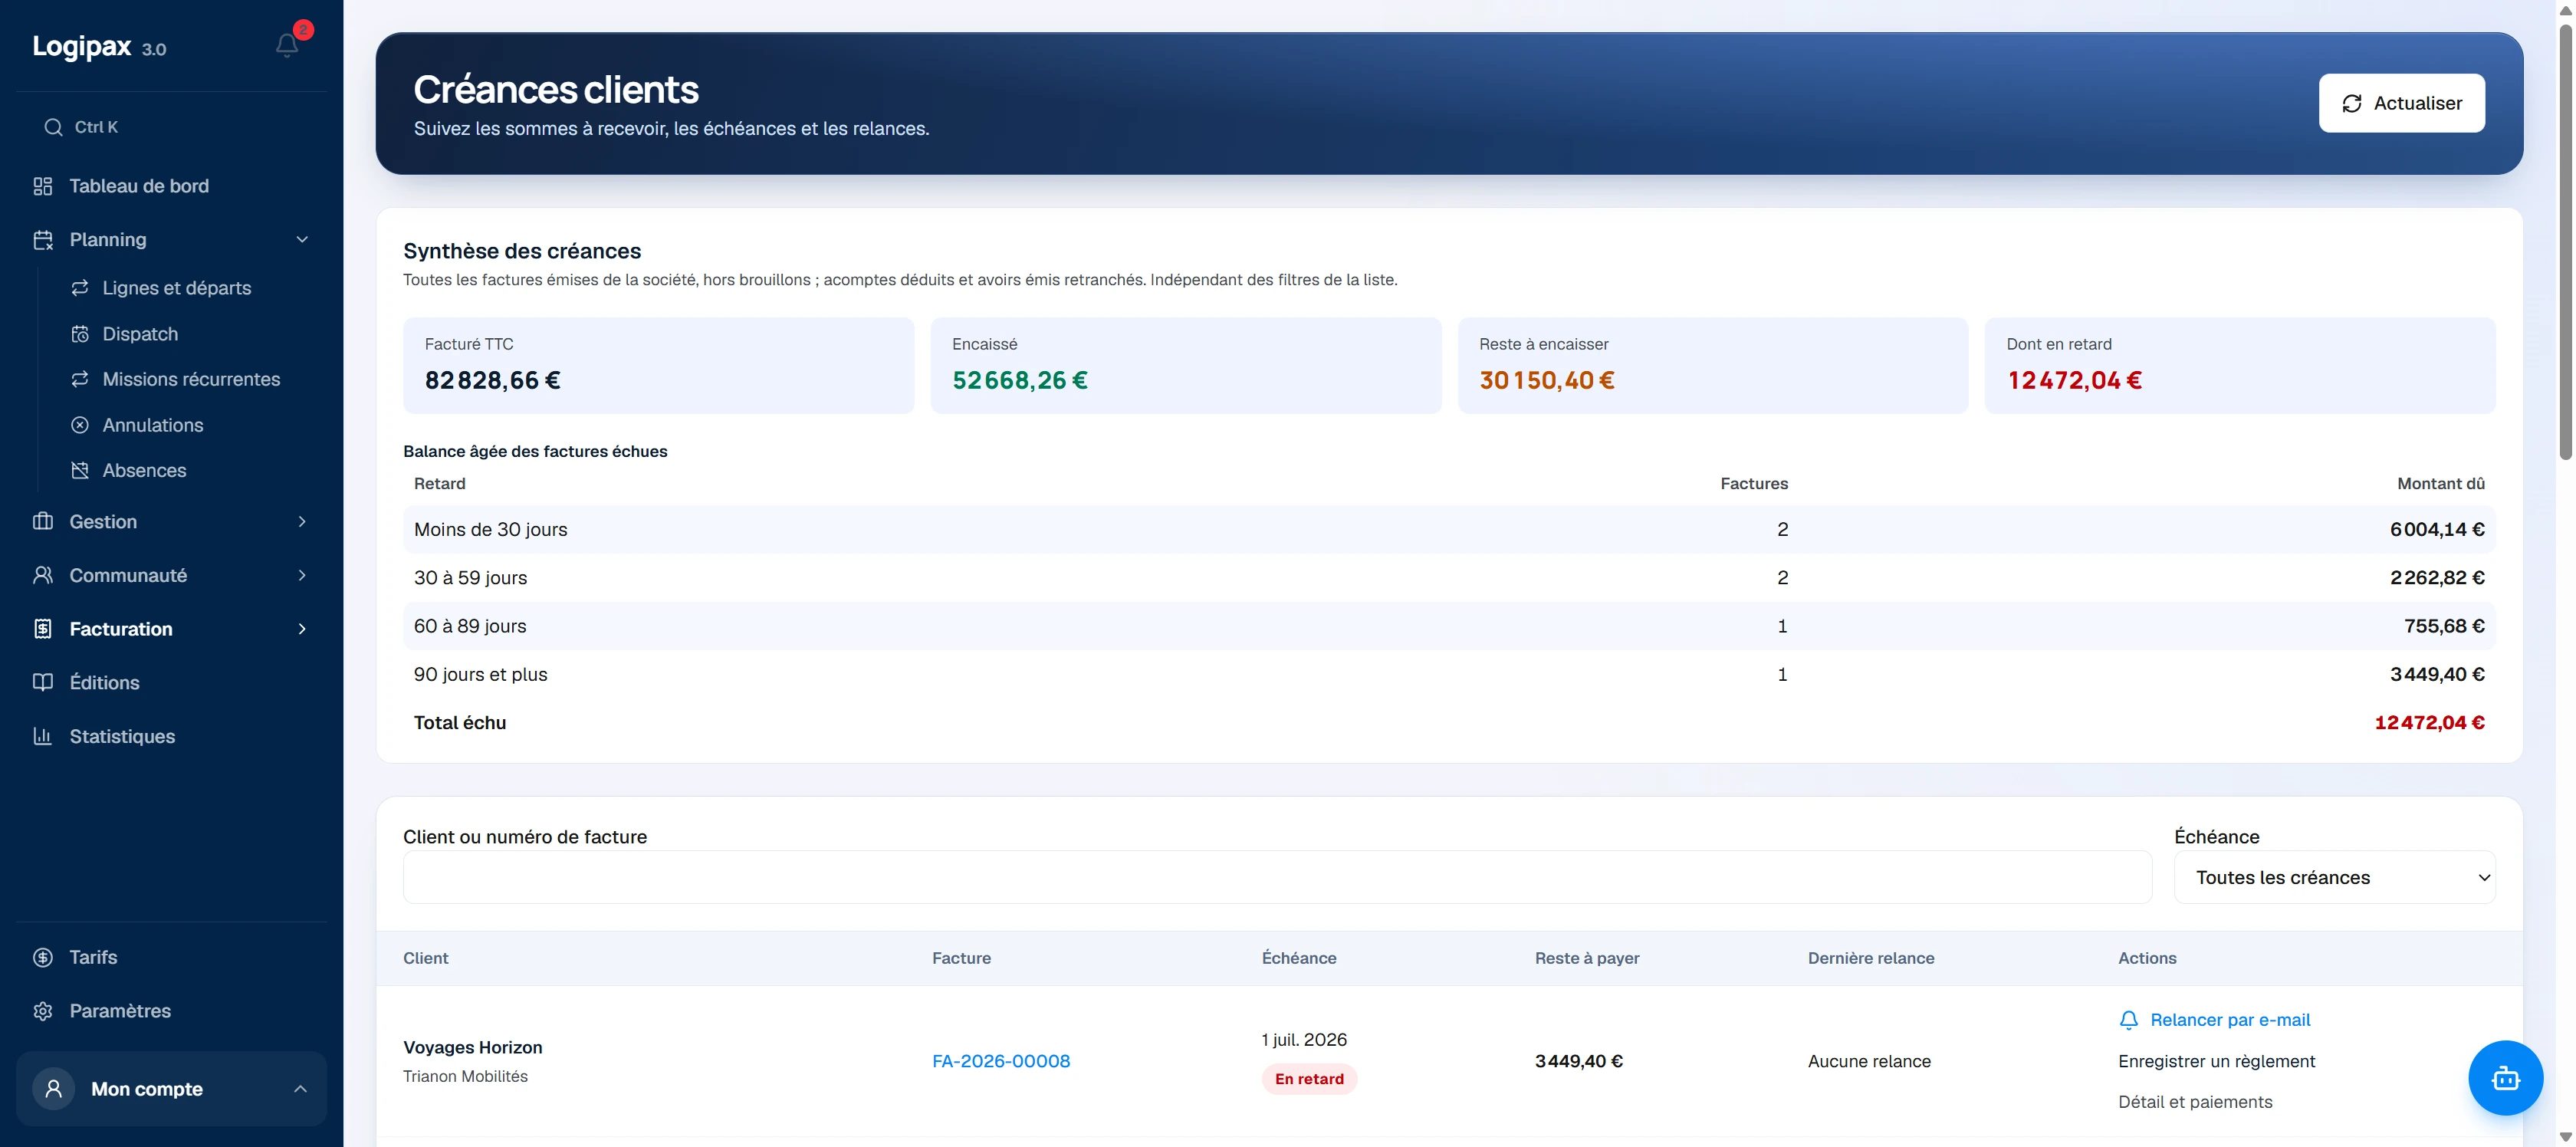Click the Ctrl K search box
Screen dimensions: 2576x1147
(x=171, y=127)
